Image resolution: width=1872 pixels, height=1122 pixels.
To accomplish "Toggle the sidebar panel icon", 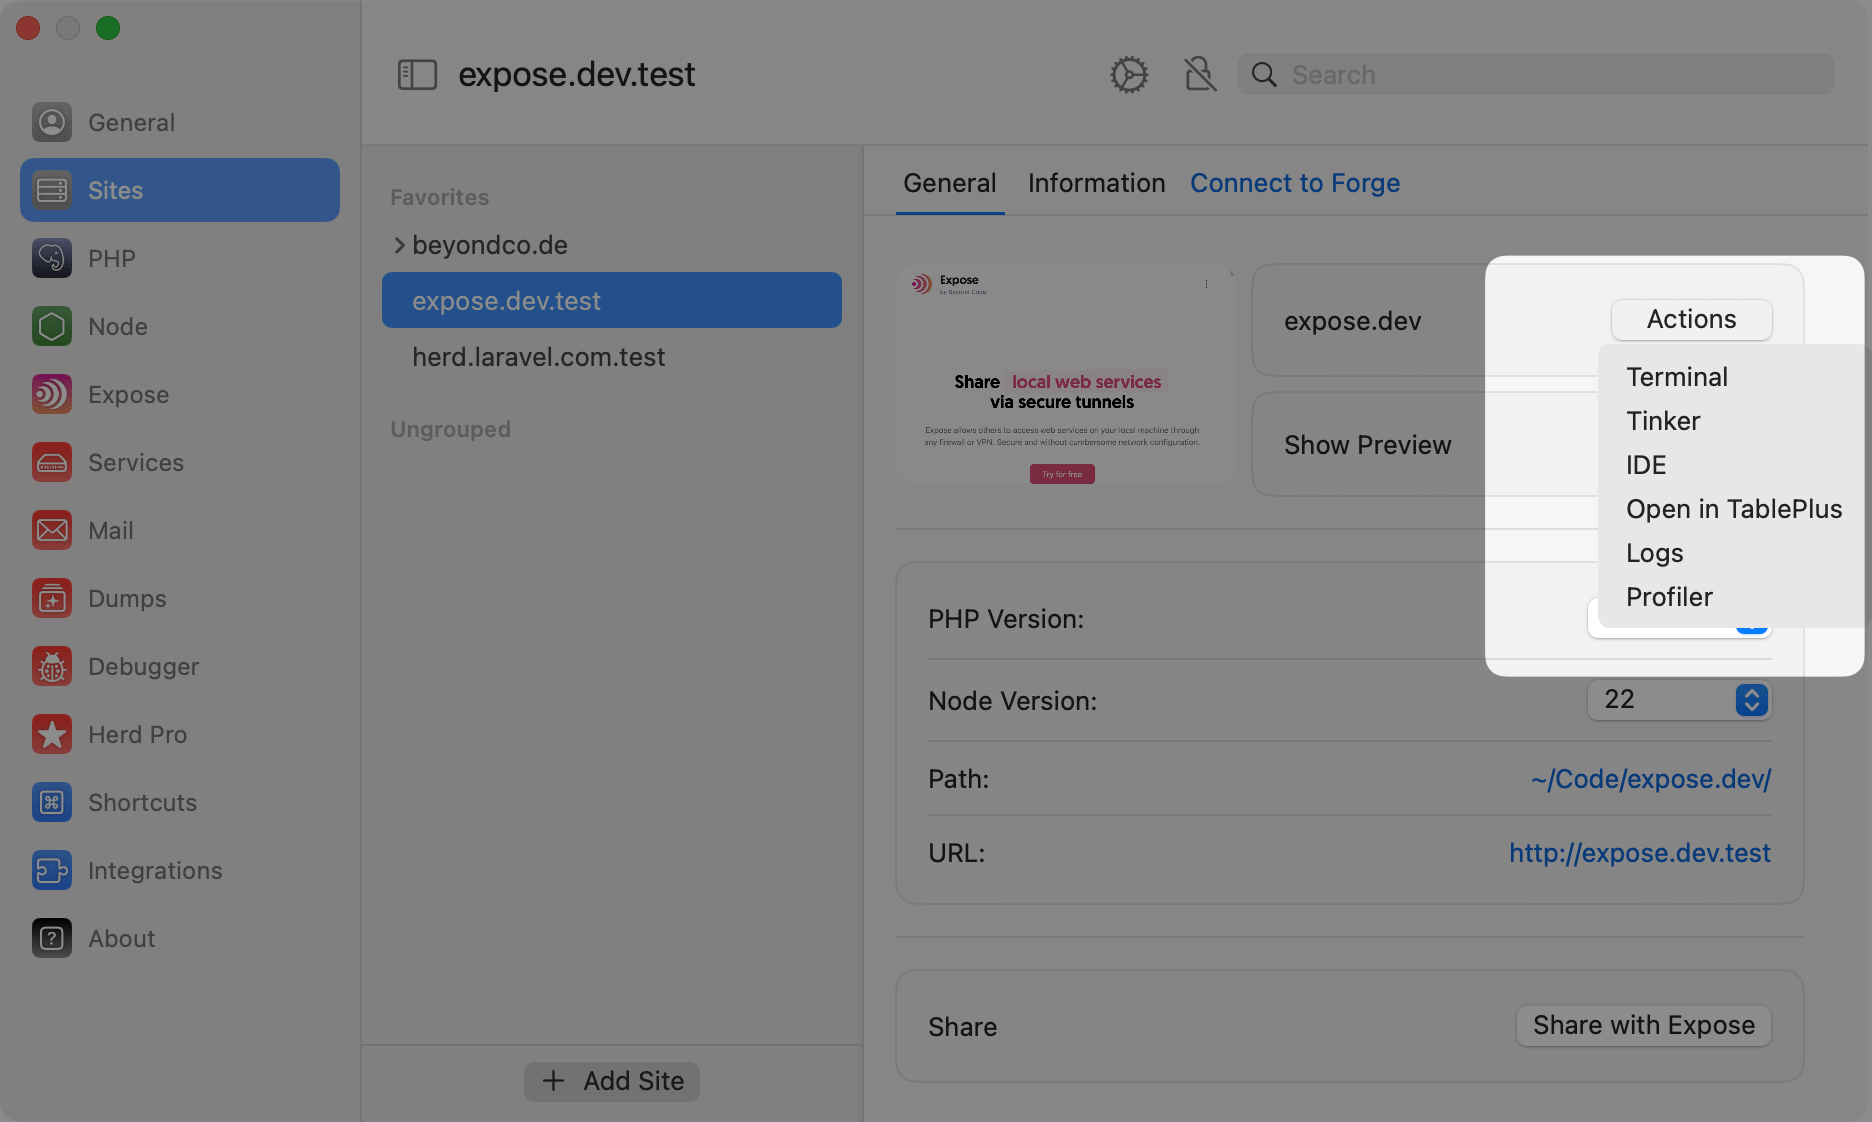I will click(x=417, y=75).
